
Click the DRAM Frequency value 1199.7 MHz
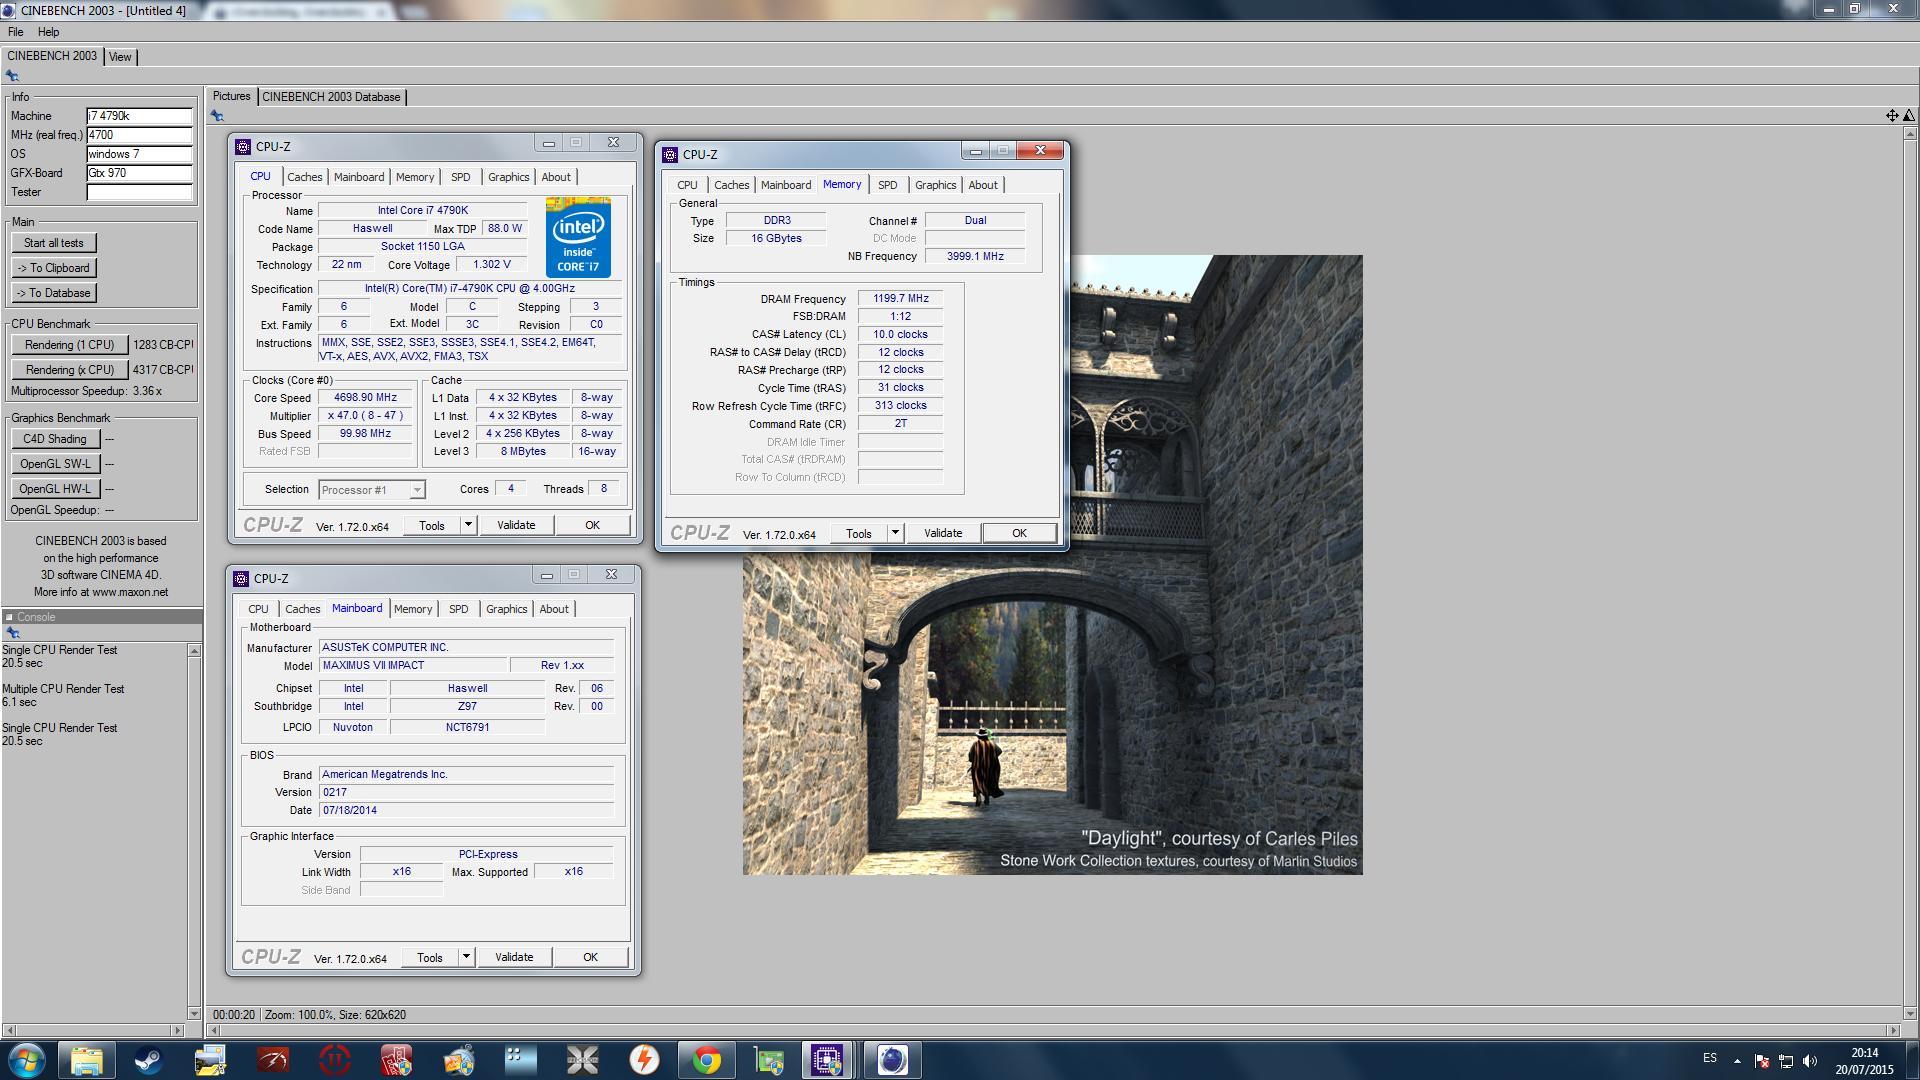click(x=900, y=299)
